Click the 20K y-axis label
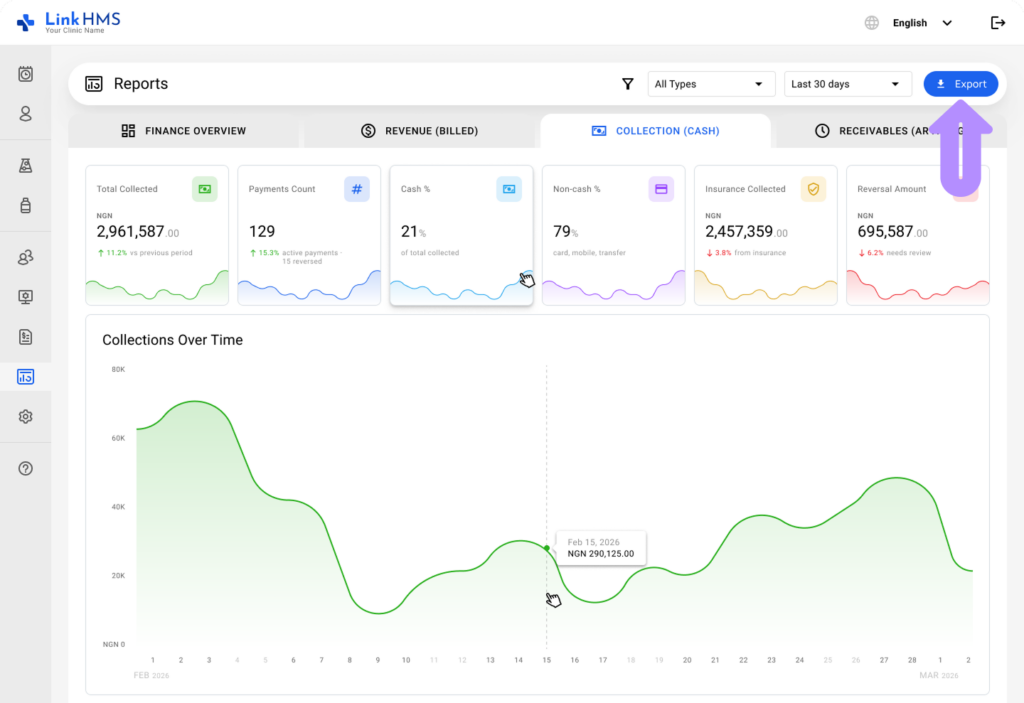Viewport: 1024px width, 703px height. coord(118,576)
